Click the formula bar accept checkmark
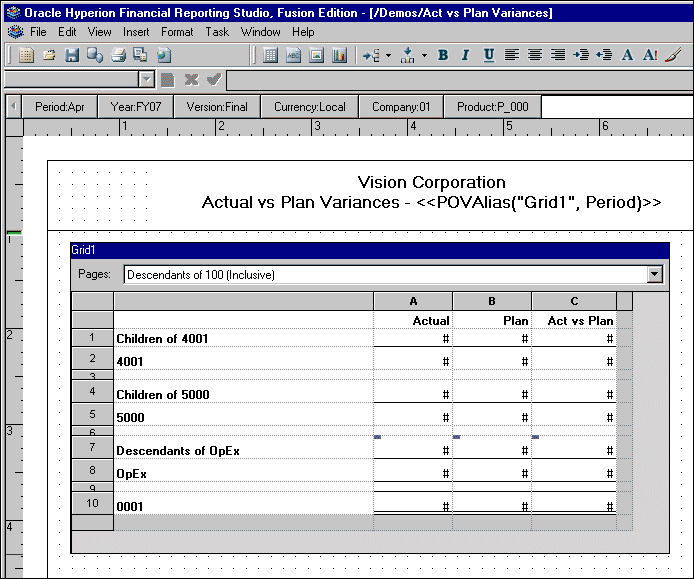 click(x=214, y=80)
